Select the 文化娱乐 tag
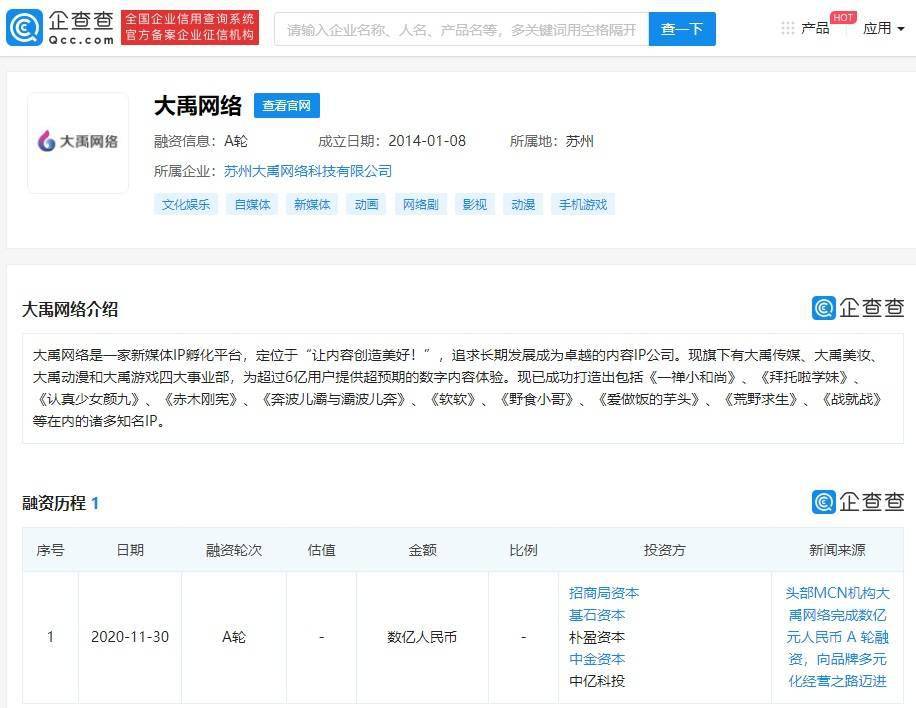The image size is (916, 708). [x=186, y=205]
